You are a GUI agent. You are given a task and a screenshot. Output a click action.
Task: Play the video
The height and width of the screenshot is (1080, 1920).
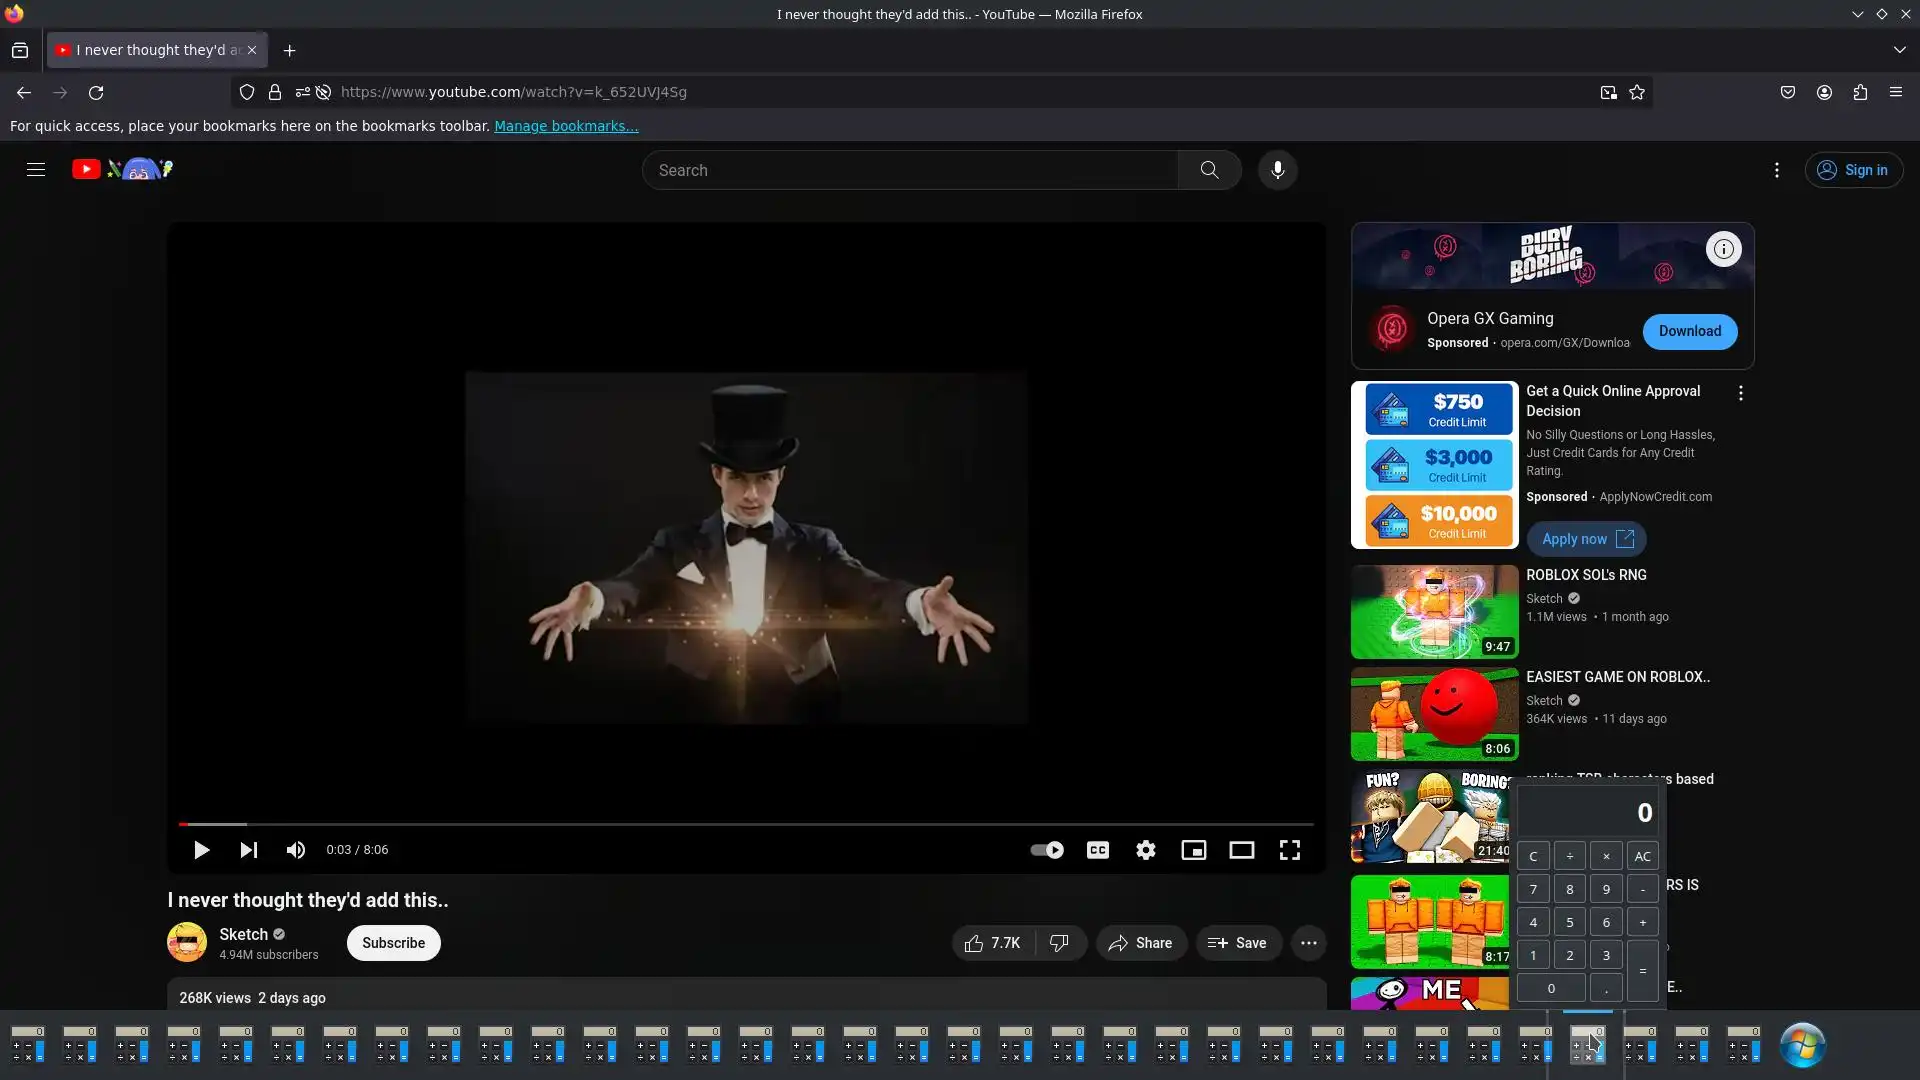[x=201, y=850]
